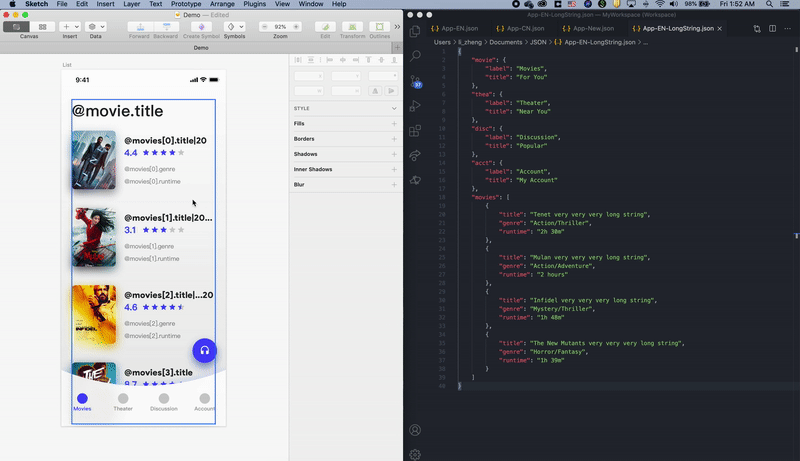Screen dimensions: 800x461
Task: Click the Documents breadcrumb in VS Code
Action: (505, 42)
